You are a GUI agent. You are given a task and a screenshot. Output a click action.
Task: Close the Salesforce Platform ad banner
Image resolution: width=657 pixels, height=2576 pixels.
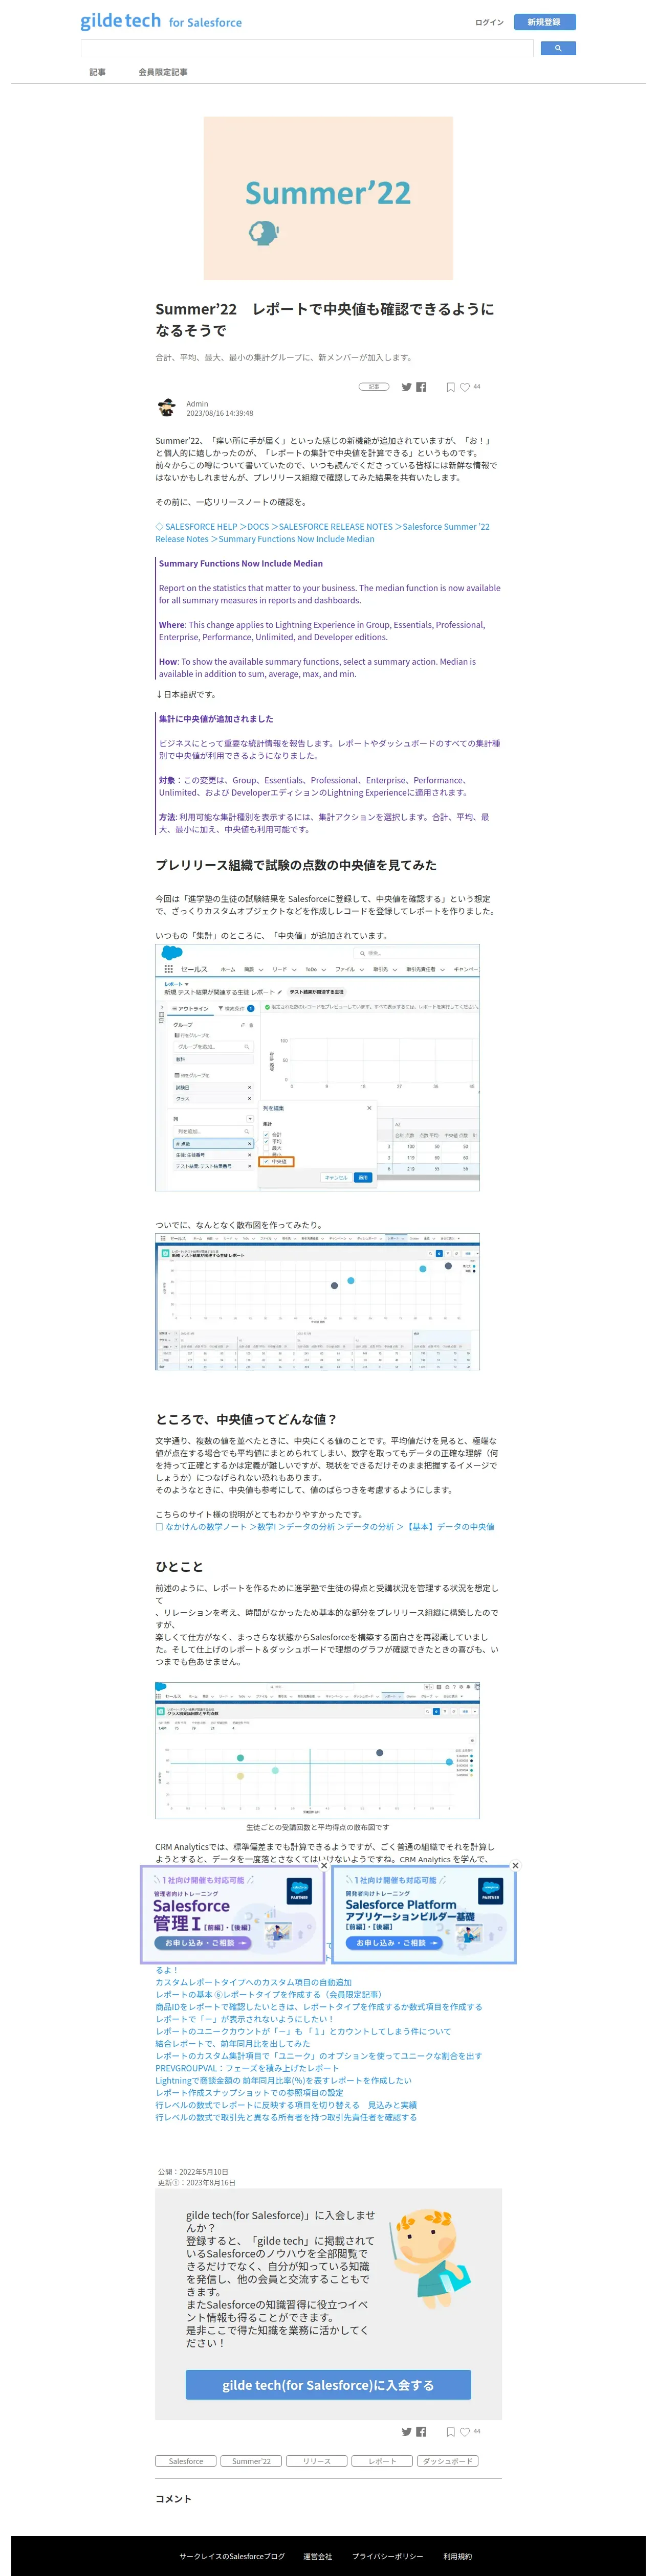click(x=515, y=1866)
